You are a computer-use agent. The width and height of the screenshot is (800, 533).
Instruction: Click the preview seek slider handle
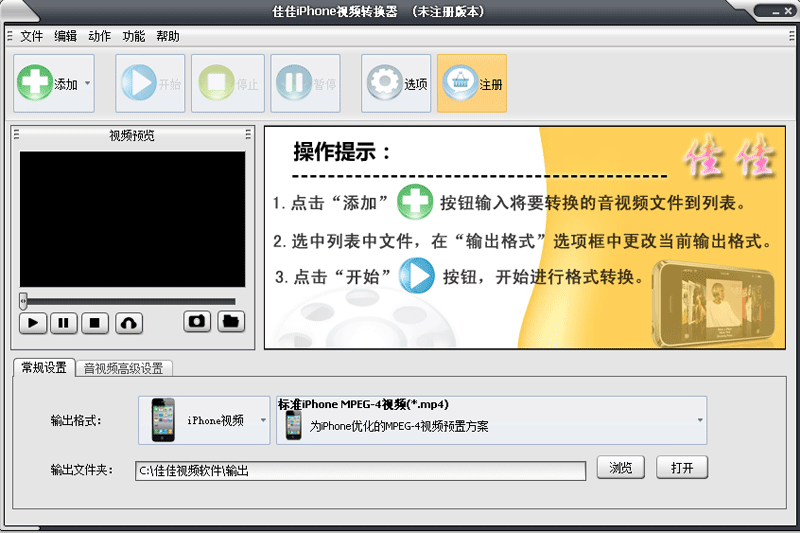[23, 301]
